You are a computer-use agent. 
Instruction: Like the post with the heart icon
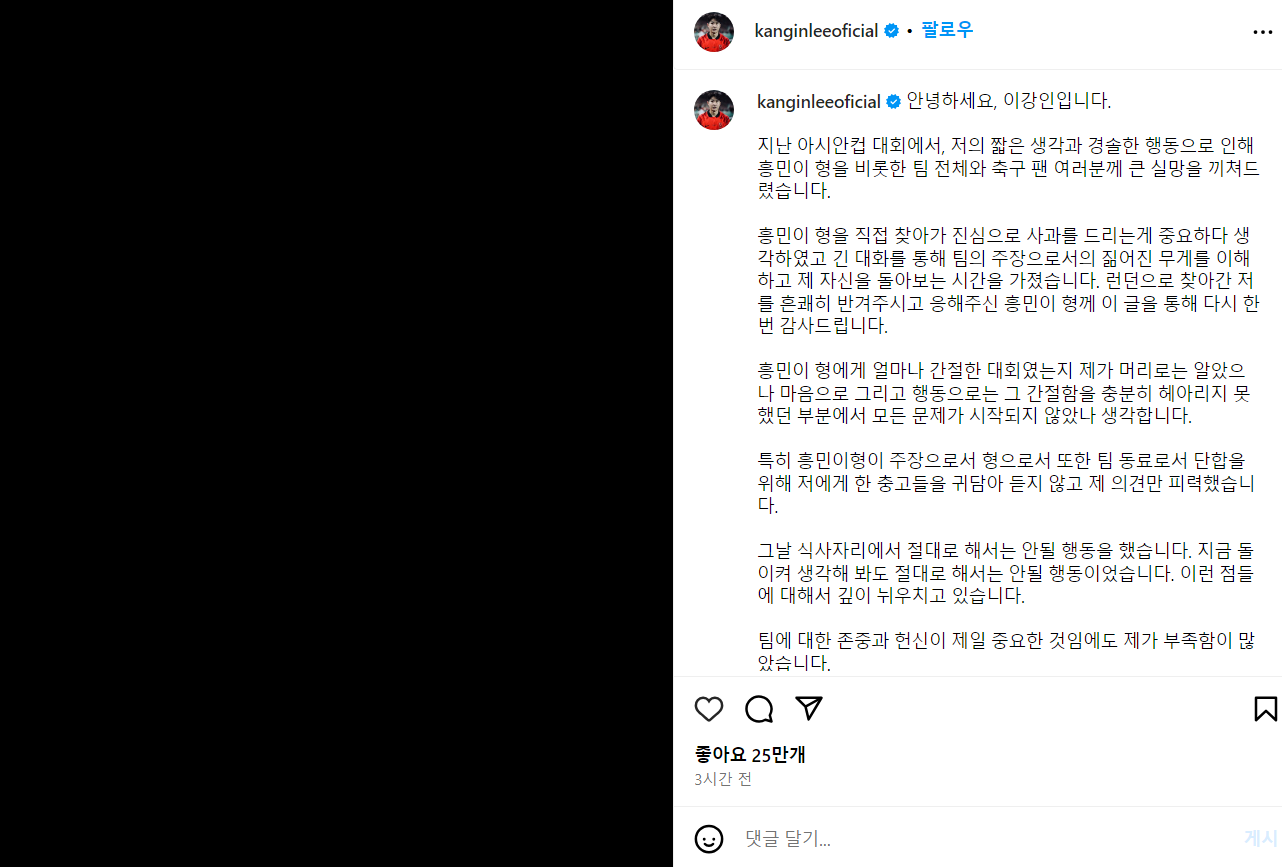709,709
